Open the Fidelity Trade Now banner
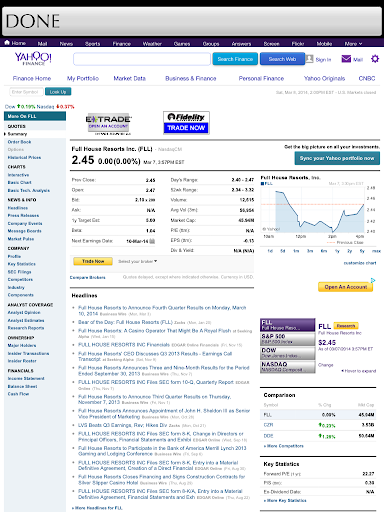This screenshot has height=512, width=384. click(186, 123)
